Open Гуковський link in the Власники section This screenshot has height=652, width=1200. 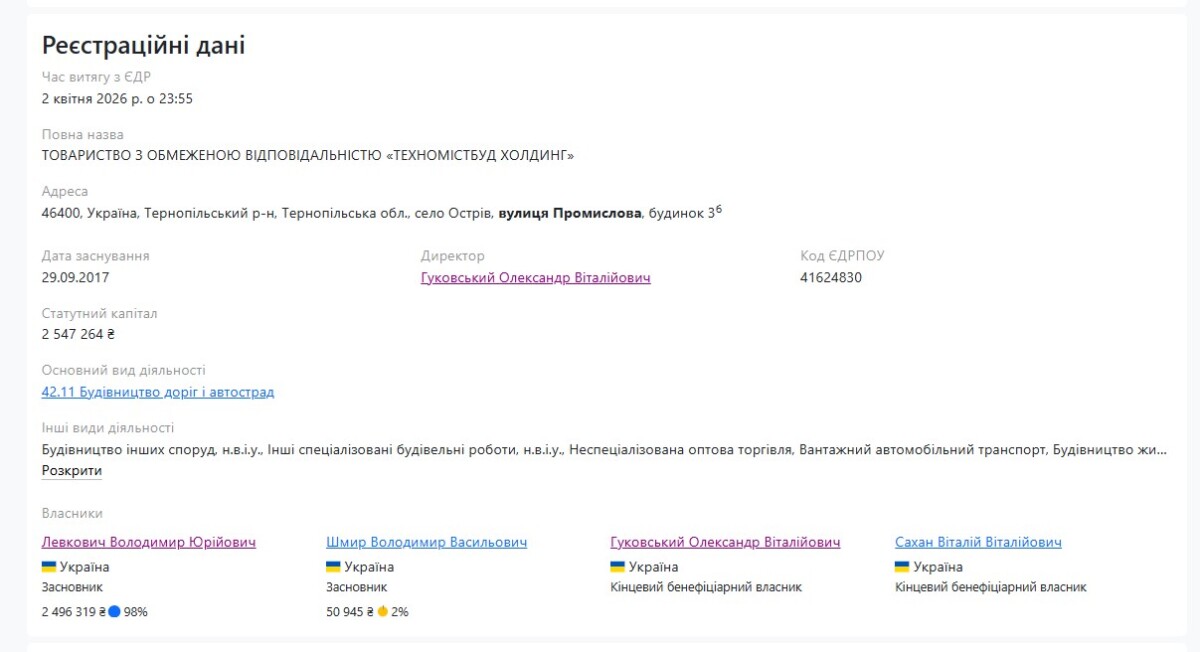[x=725, y=542]
